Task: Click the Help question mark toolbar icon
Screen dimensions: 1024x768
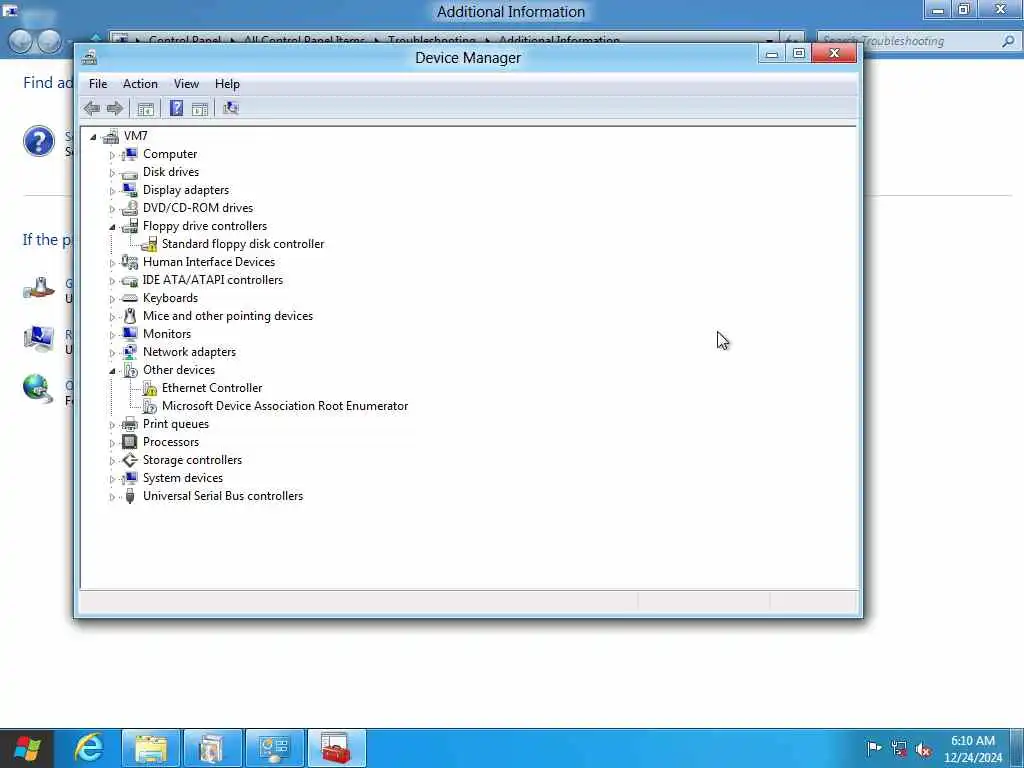Action: [176, 108]
